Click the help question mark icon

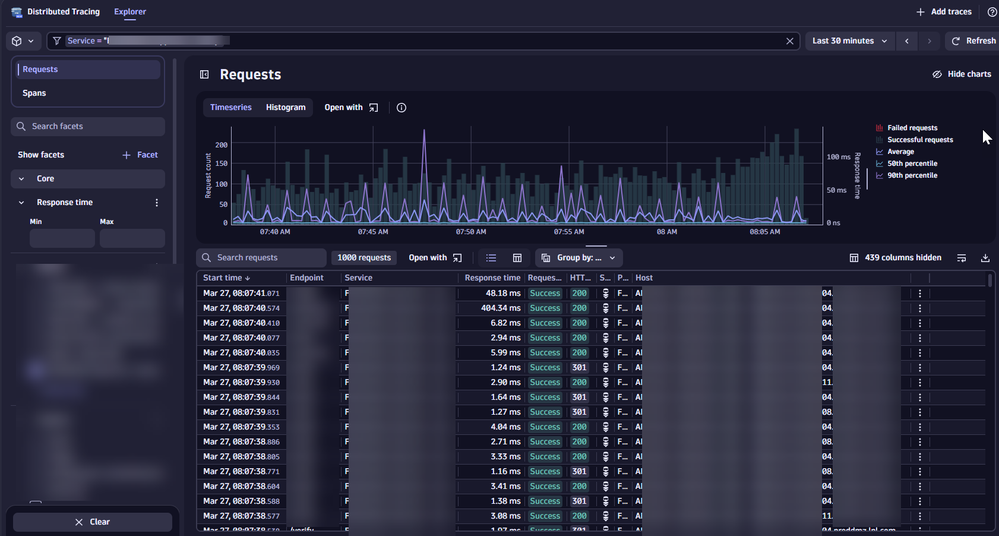click(990, 12)
